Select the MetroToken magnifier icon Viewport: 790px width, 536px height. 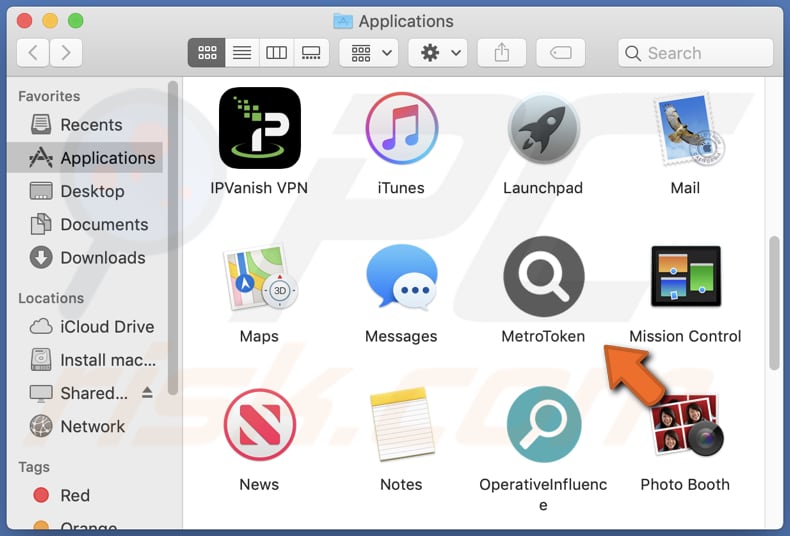point(544,276)
